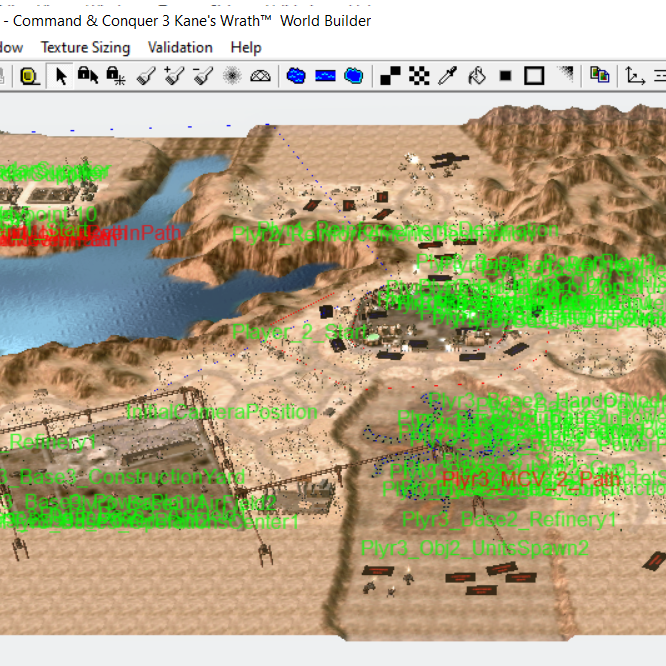Click the overlapping colored pages icon
The width and height of the screenshot is (666, 666).
(x=599, y=76)
